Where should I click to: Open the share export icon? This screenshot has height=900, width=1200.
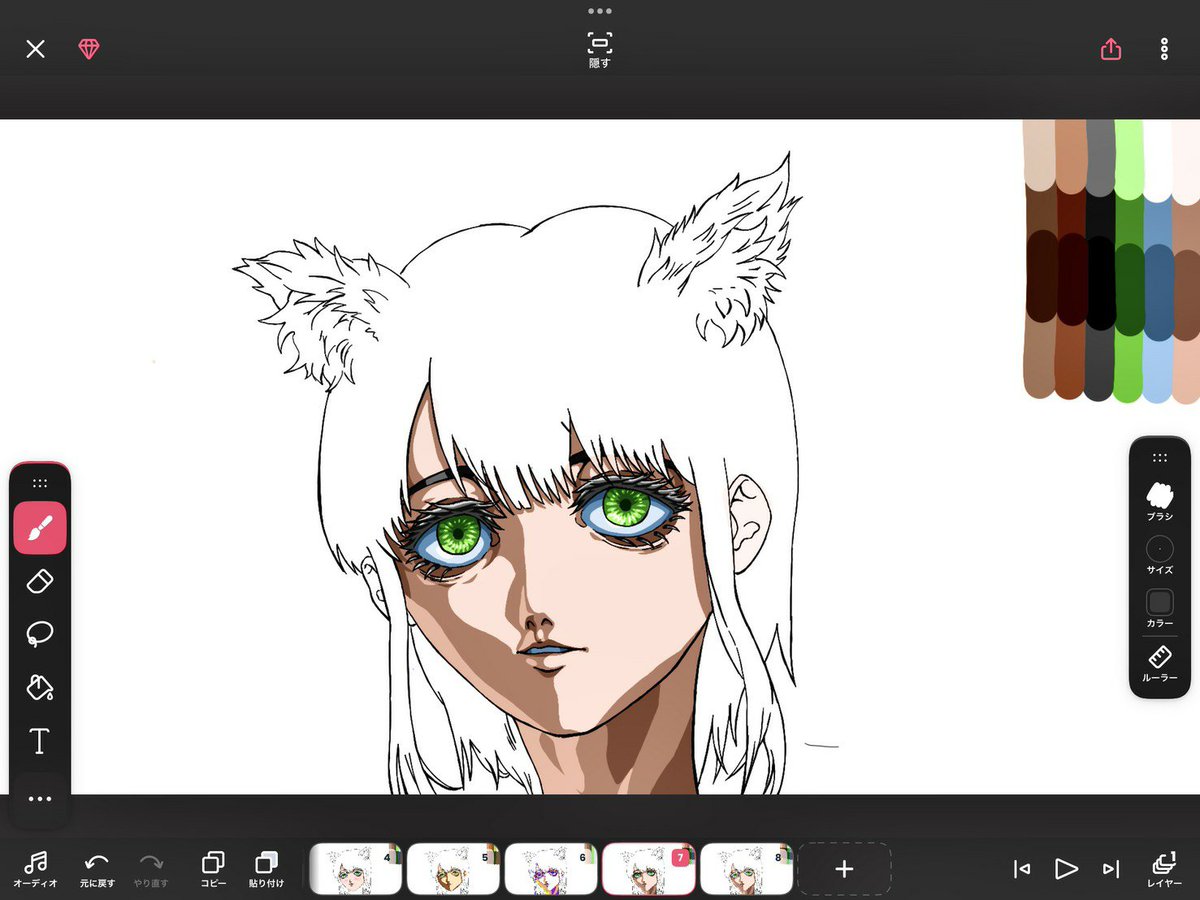coord(1111,49)
